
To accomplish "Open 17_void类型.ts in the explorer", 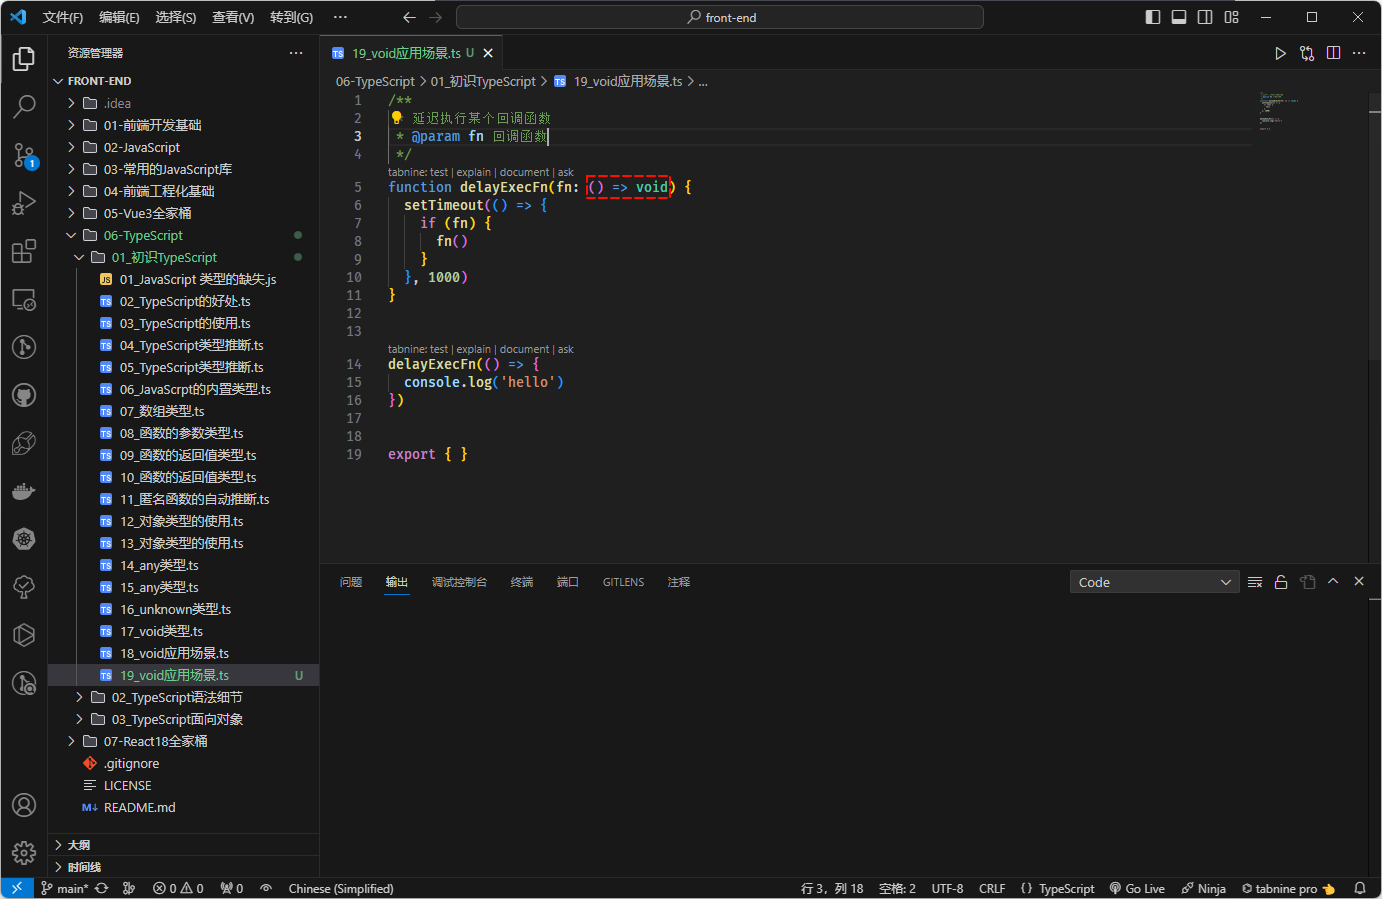I will (161, 631).
